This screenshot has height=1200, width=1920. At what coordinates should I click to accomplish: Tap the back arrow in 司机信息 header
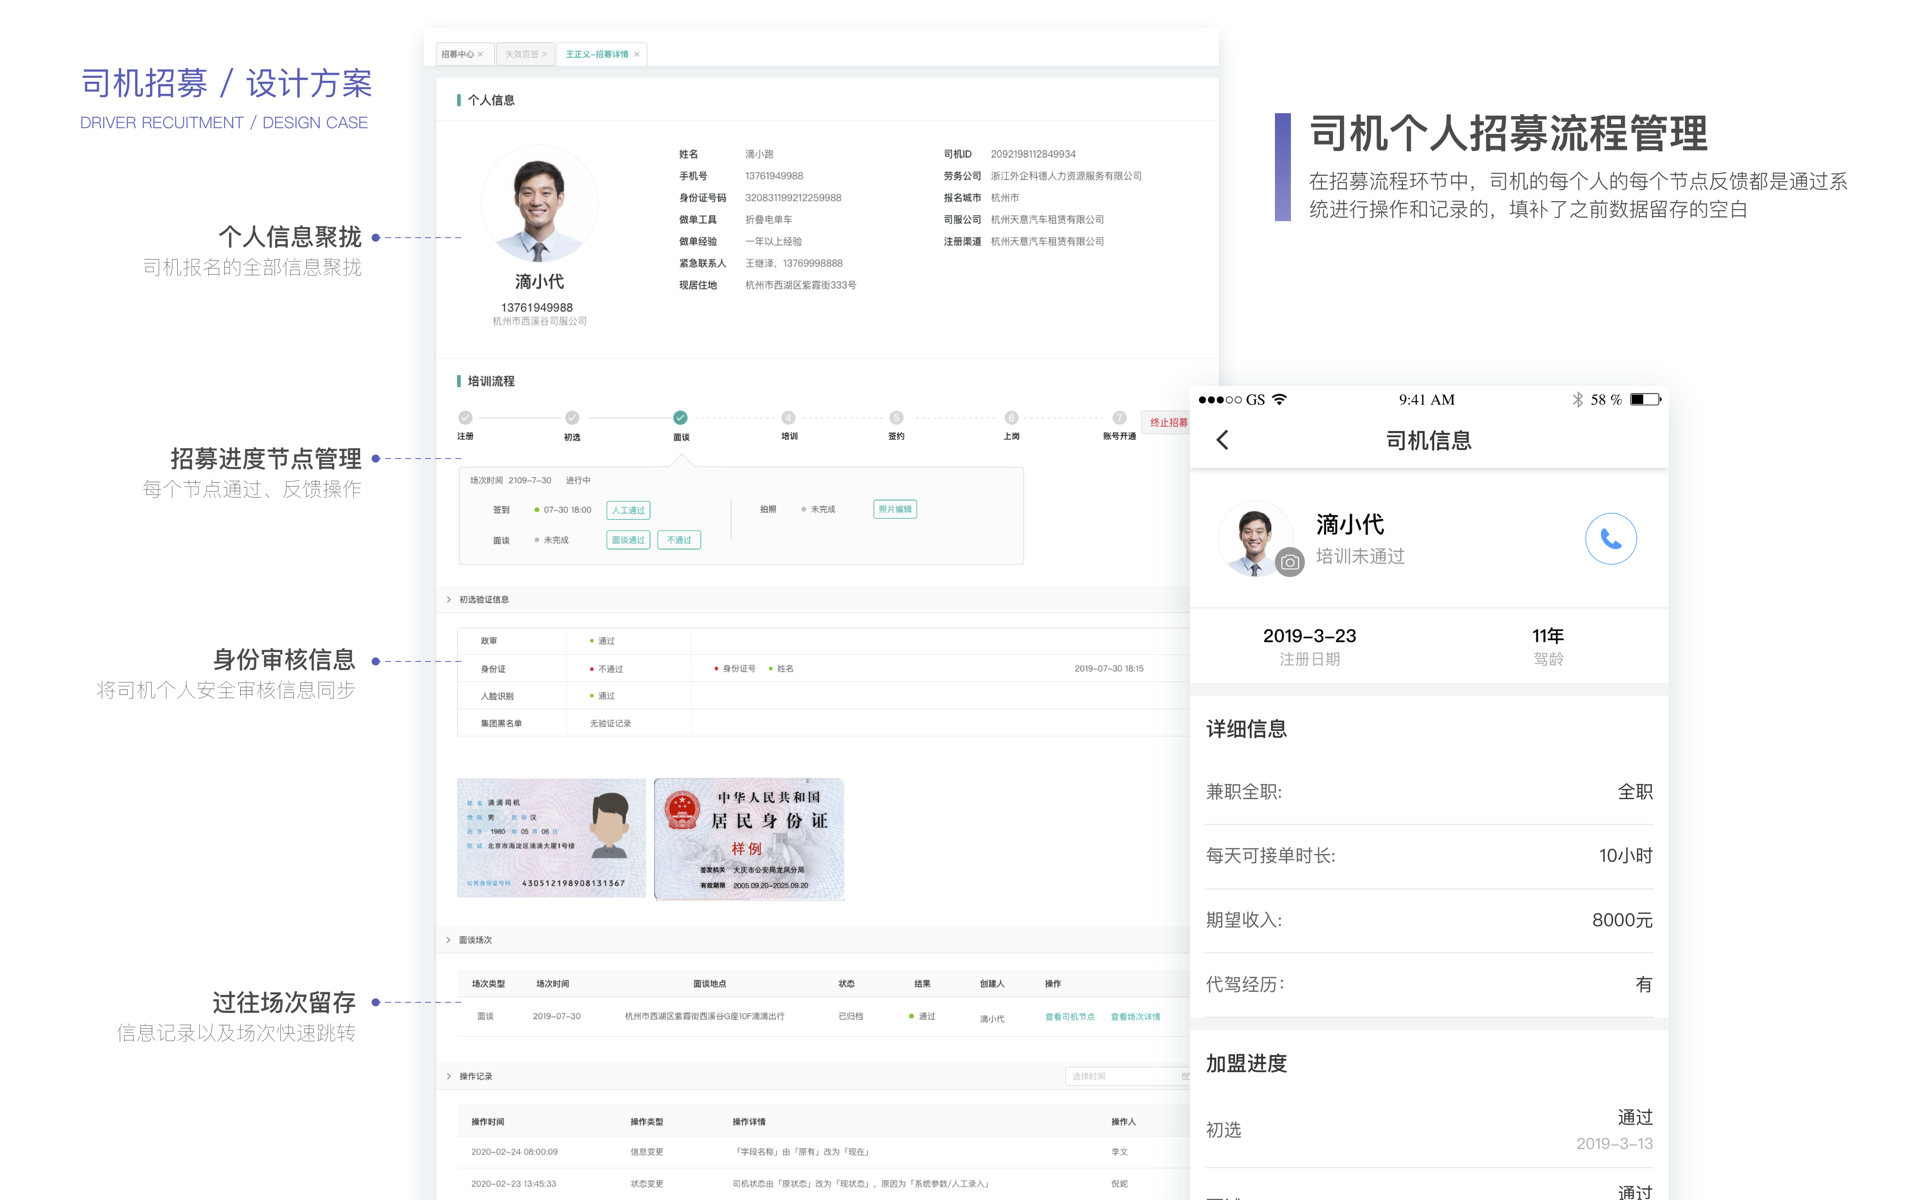click(1222, 440)
